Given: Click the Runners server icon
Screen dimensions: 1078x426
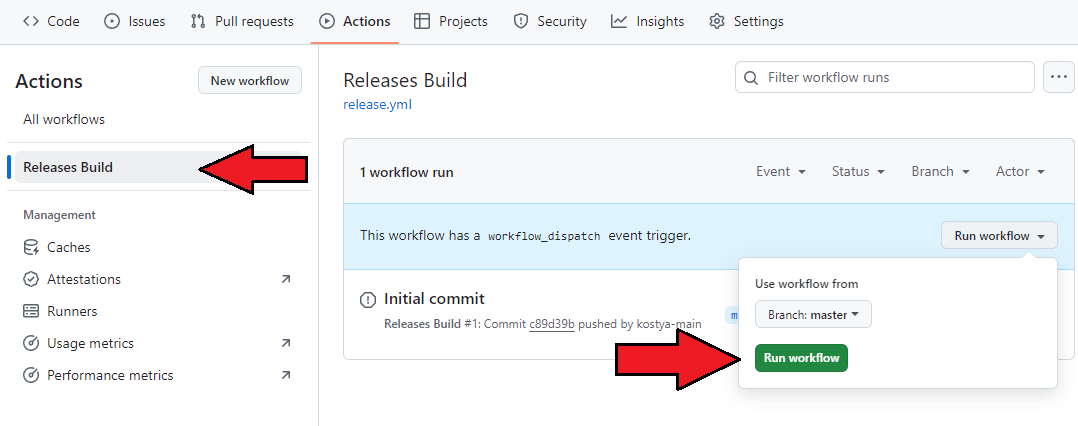Looking at the screenshot, I should [31, 311].
